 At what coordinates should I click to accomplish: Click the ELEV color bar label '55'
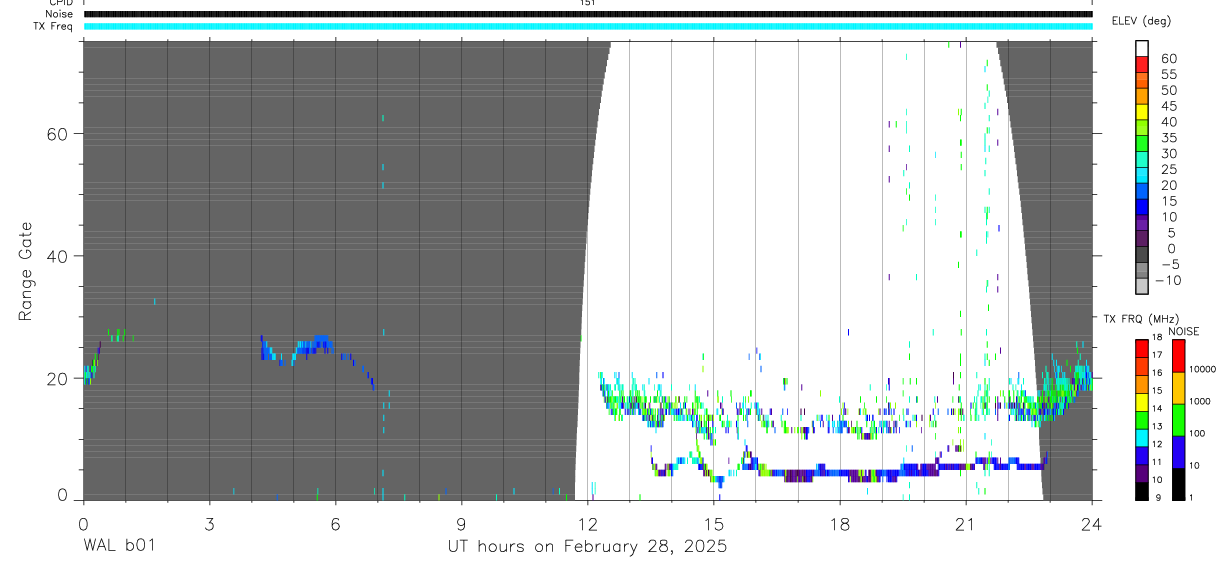coord(1168,75)
